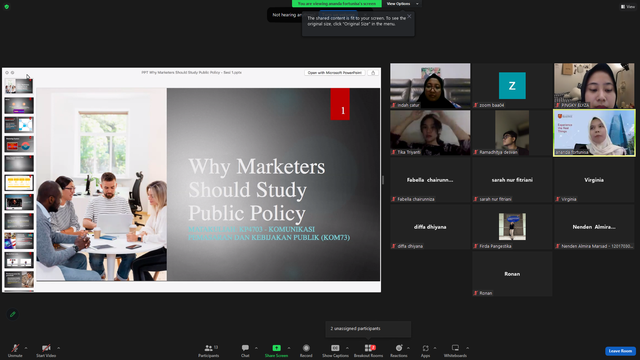
Task: Close the shared content size tooltip
Action: pos(409,16)
